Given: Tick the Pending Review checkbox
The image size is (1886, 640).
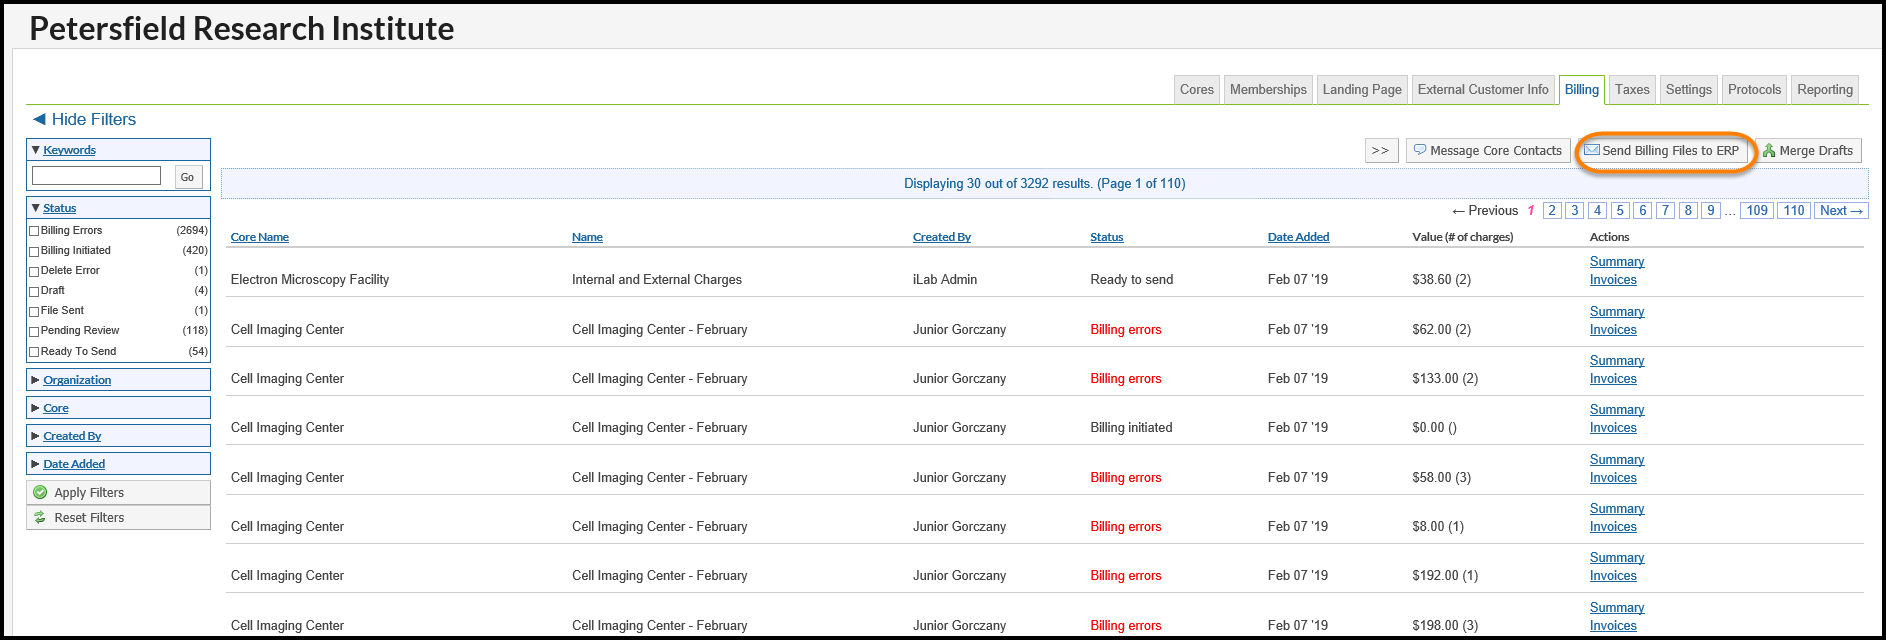Looking at the screenshot, I should [34, 331].
